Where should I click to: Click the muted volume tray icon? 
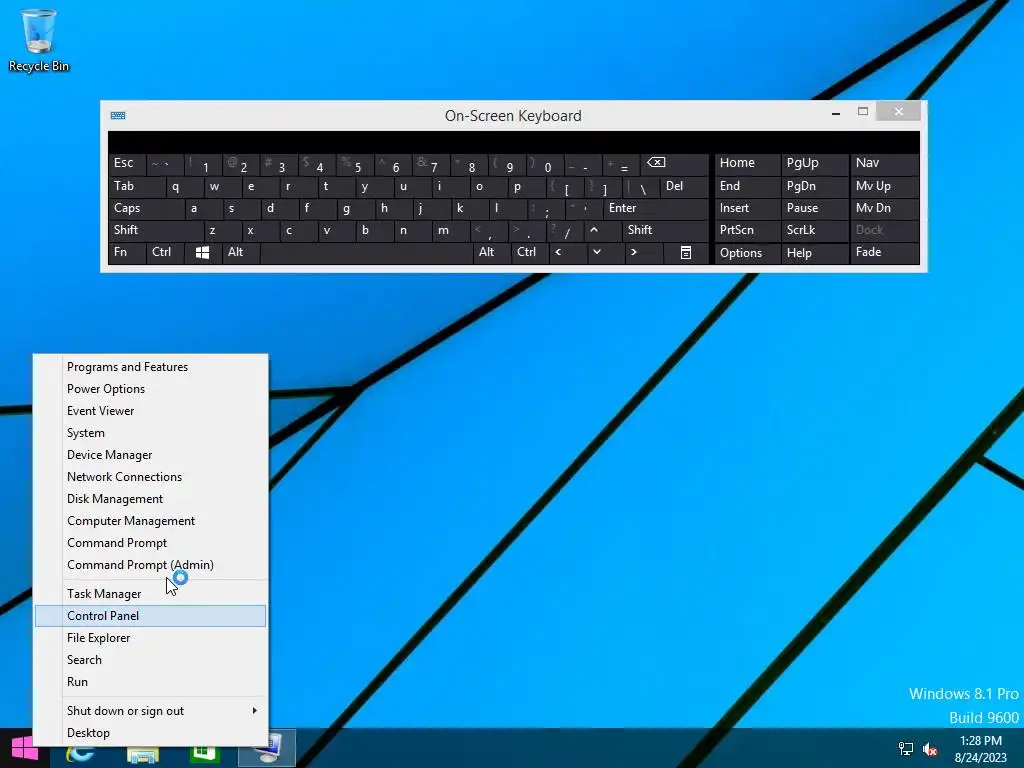tap(930, 748)
